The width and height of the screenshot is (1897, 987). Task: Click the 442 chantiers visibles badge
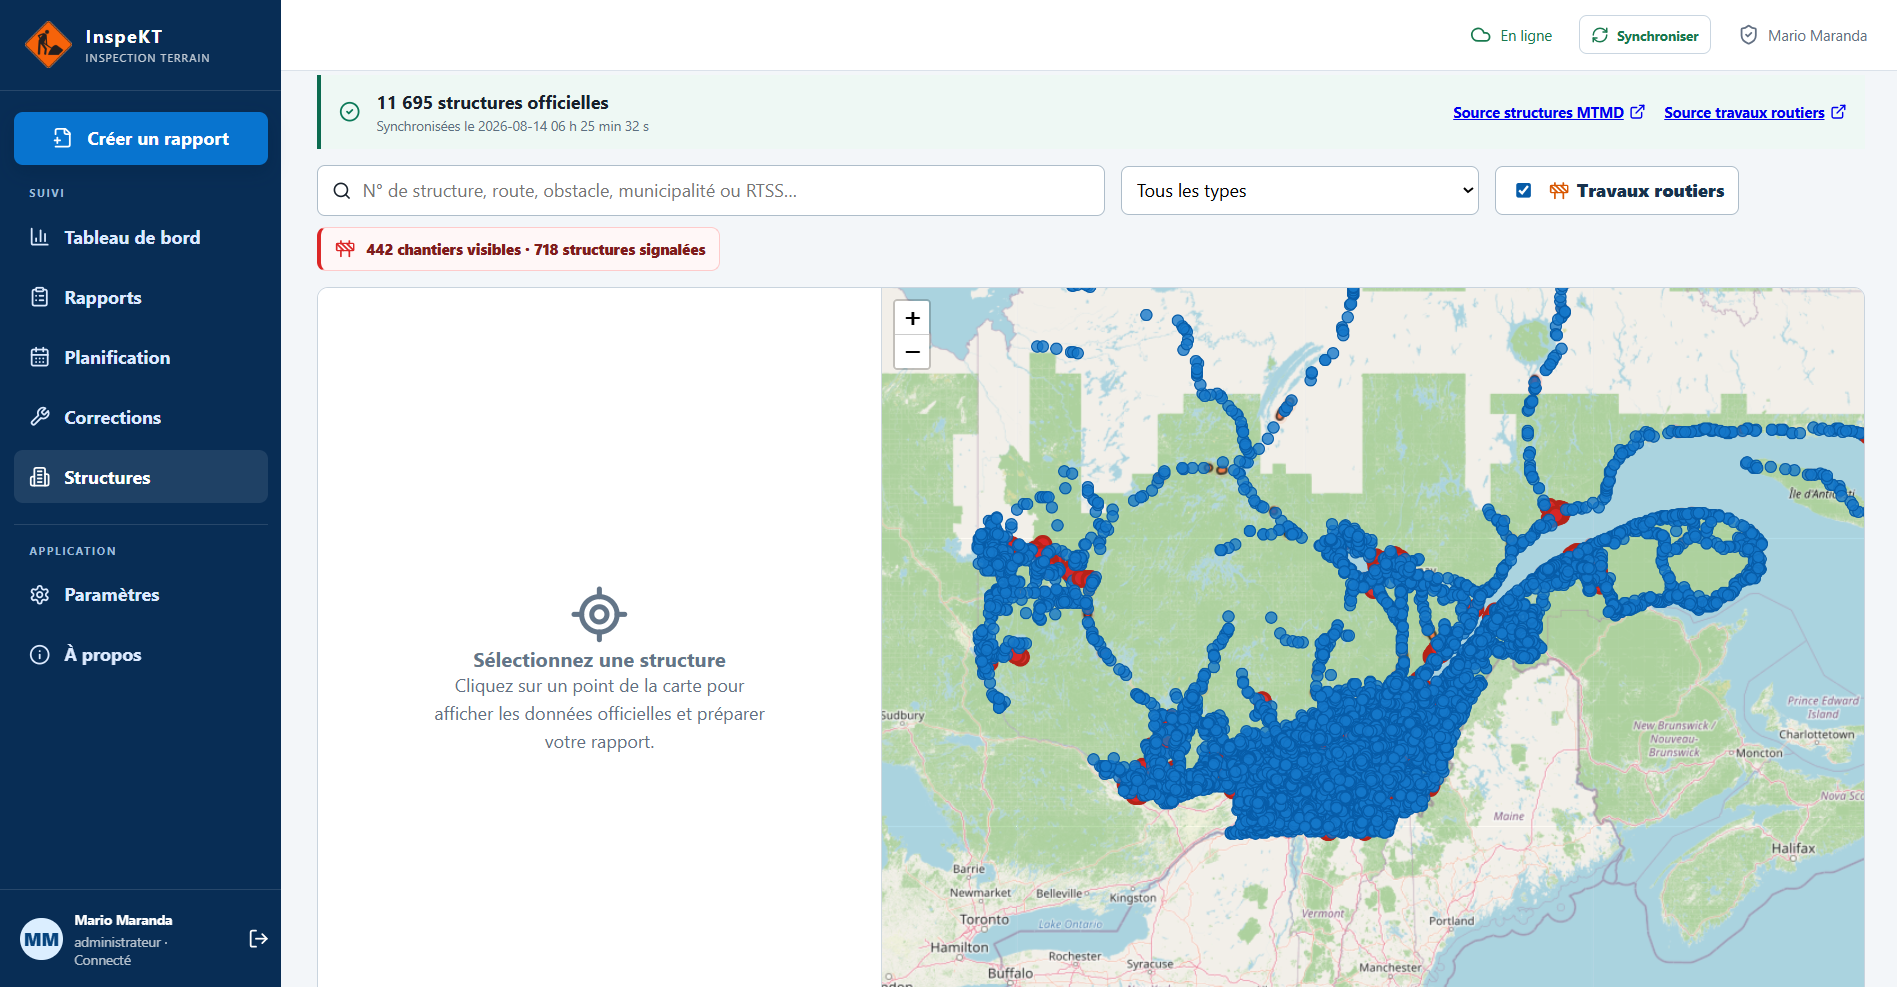pyautogui.click(x=519, y=249)
